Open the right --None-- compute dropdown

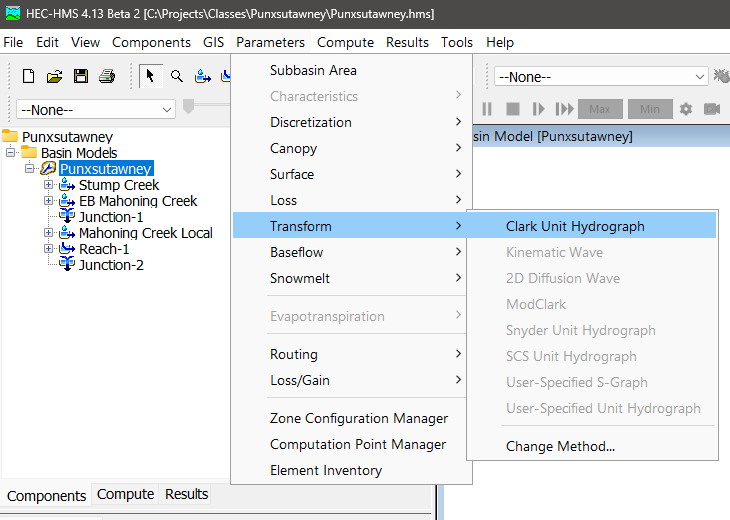point(601,76)
